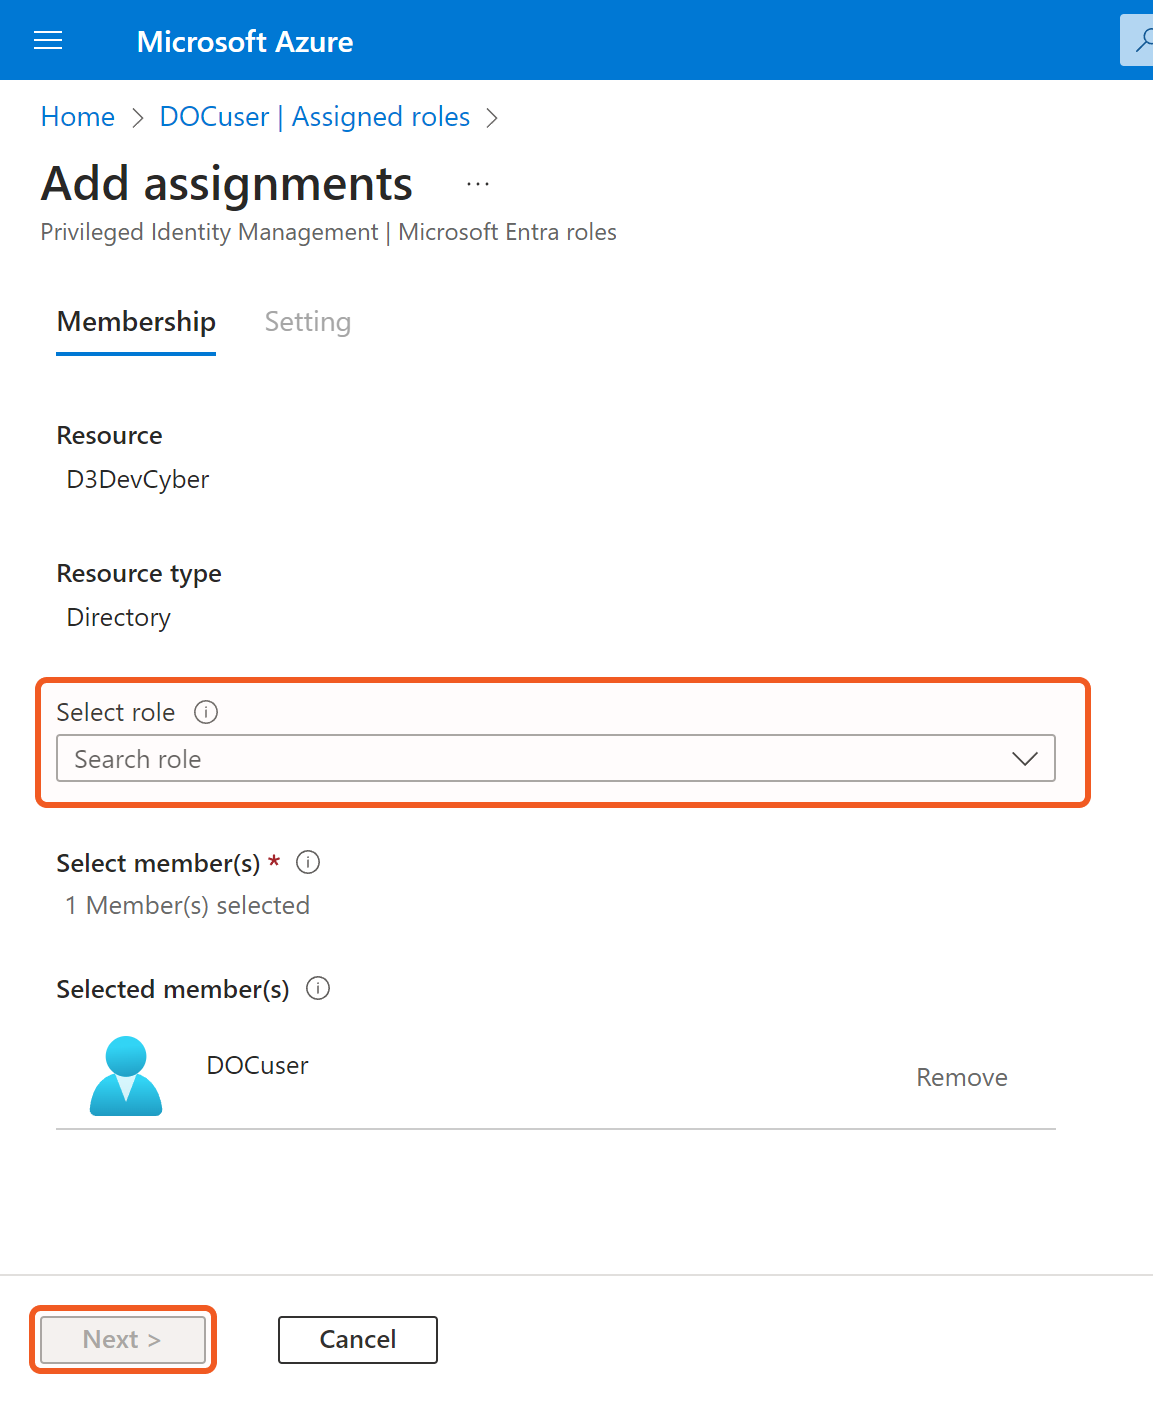
Task: Go to Home via breadcrumb
Action: click(78, 117)
